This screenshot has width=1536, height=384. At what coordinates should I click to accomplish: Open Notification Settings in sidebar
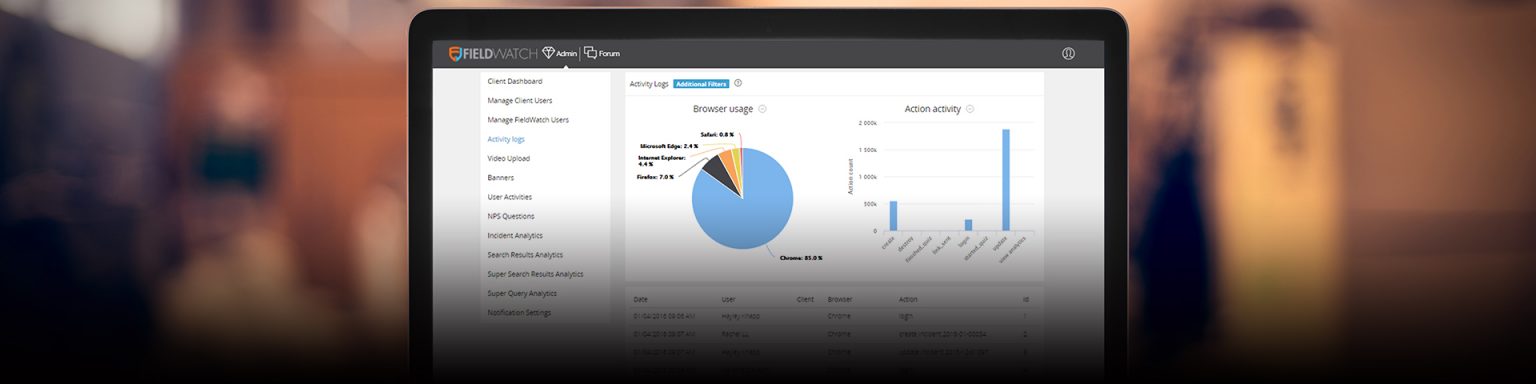pos(519,313)
